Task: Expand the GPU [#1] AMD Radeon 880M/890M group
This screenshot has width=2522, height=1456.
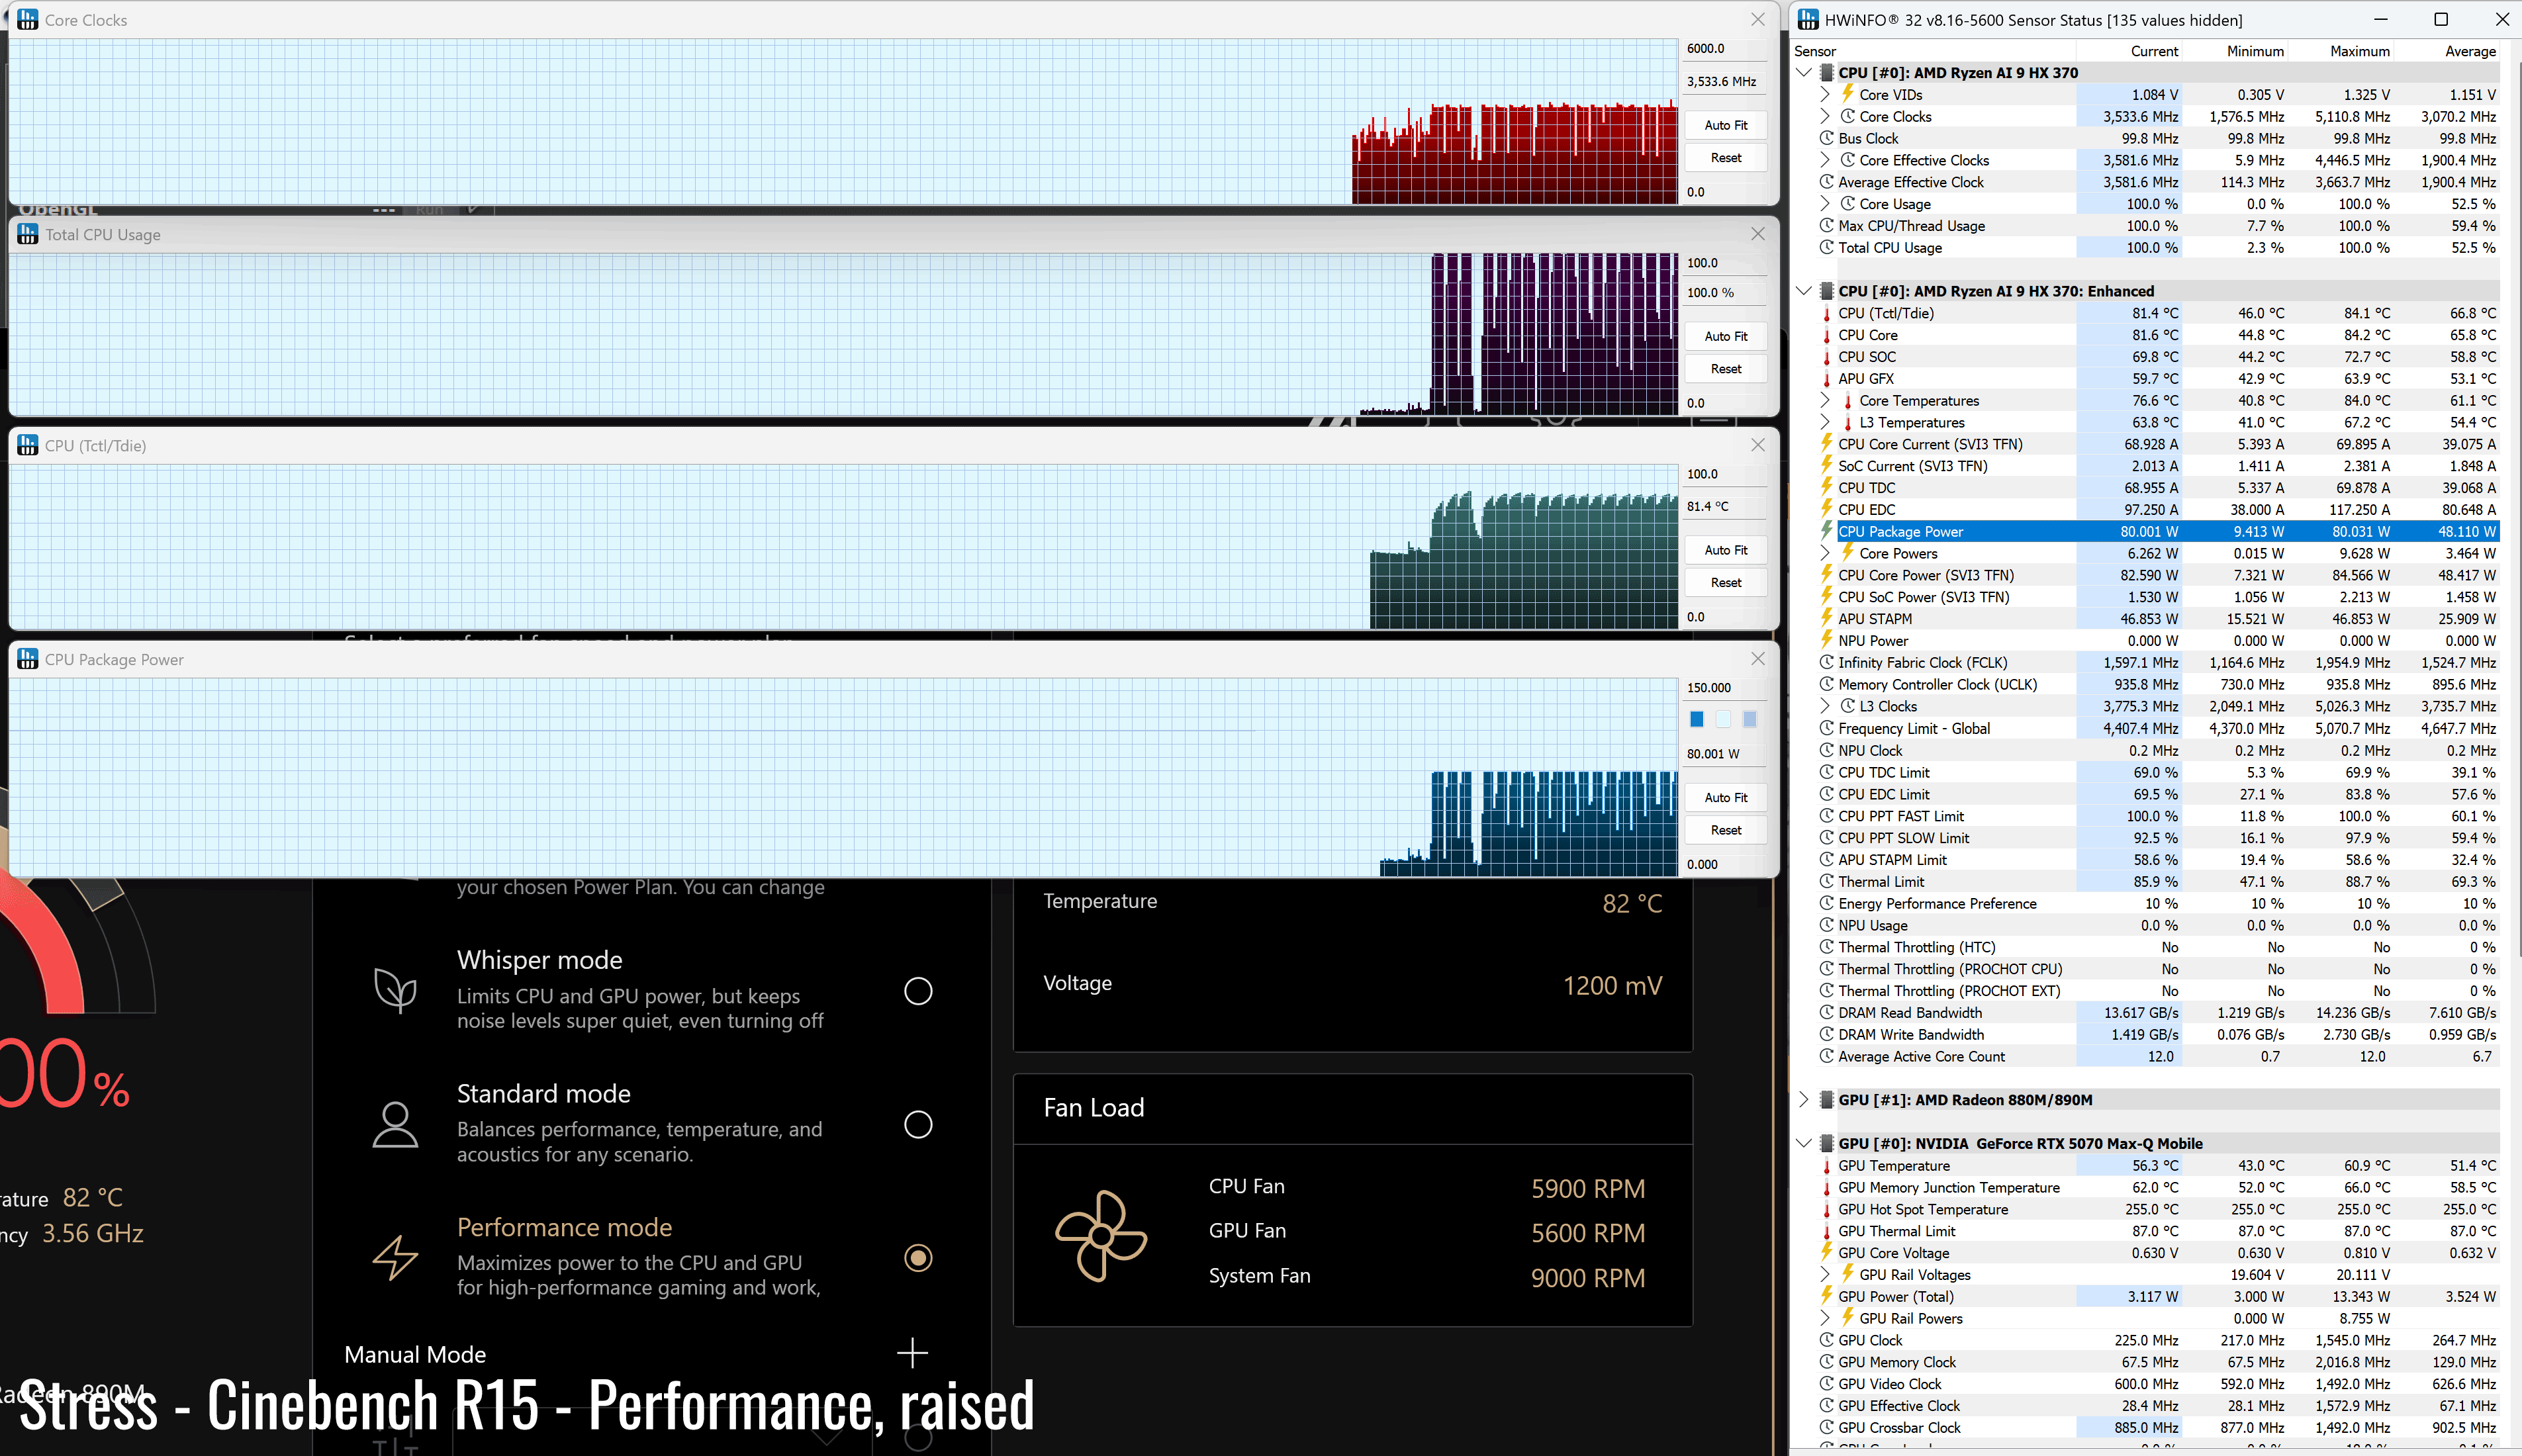Action: (1804, 1099)
